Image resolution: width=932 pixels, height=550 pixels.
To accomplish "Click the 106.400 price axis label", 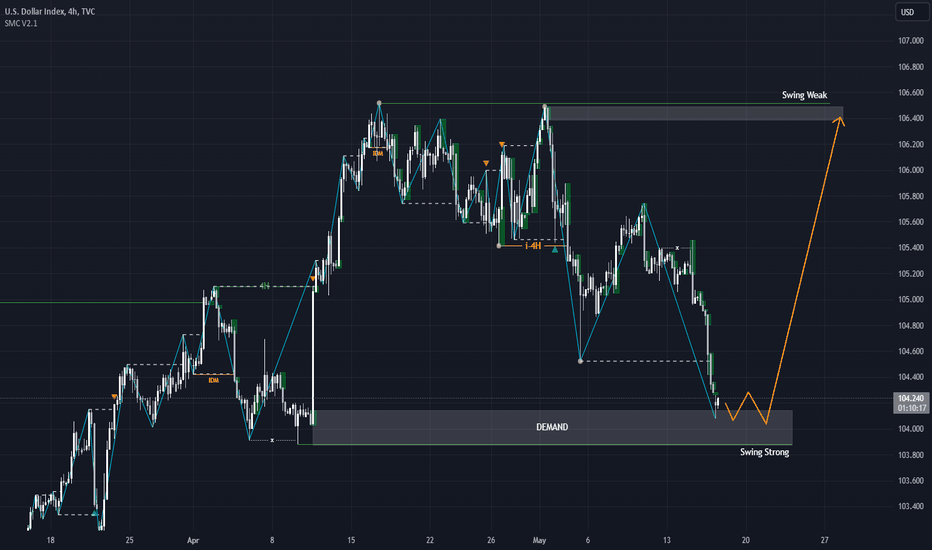I will pyautogui.click(x=911, y=118).
